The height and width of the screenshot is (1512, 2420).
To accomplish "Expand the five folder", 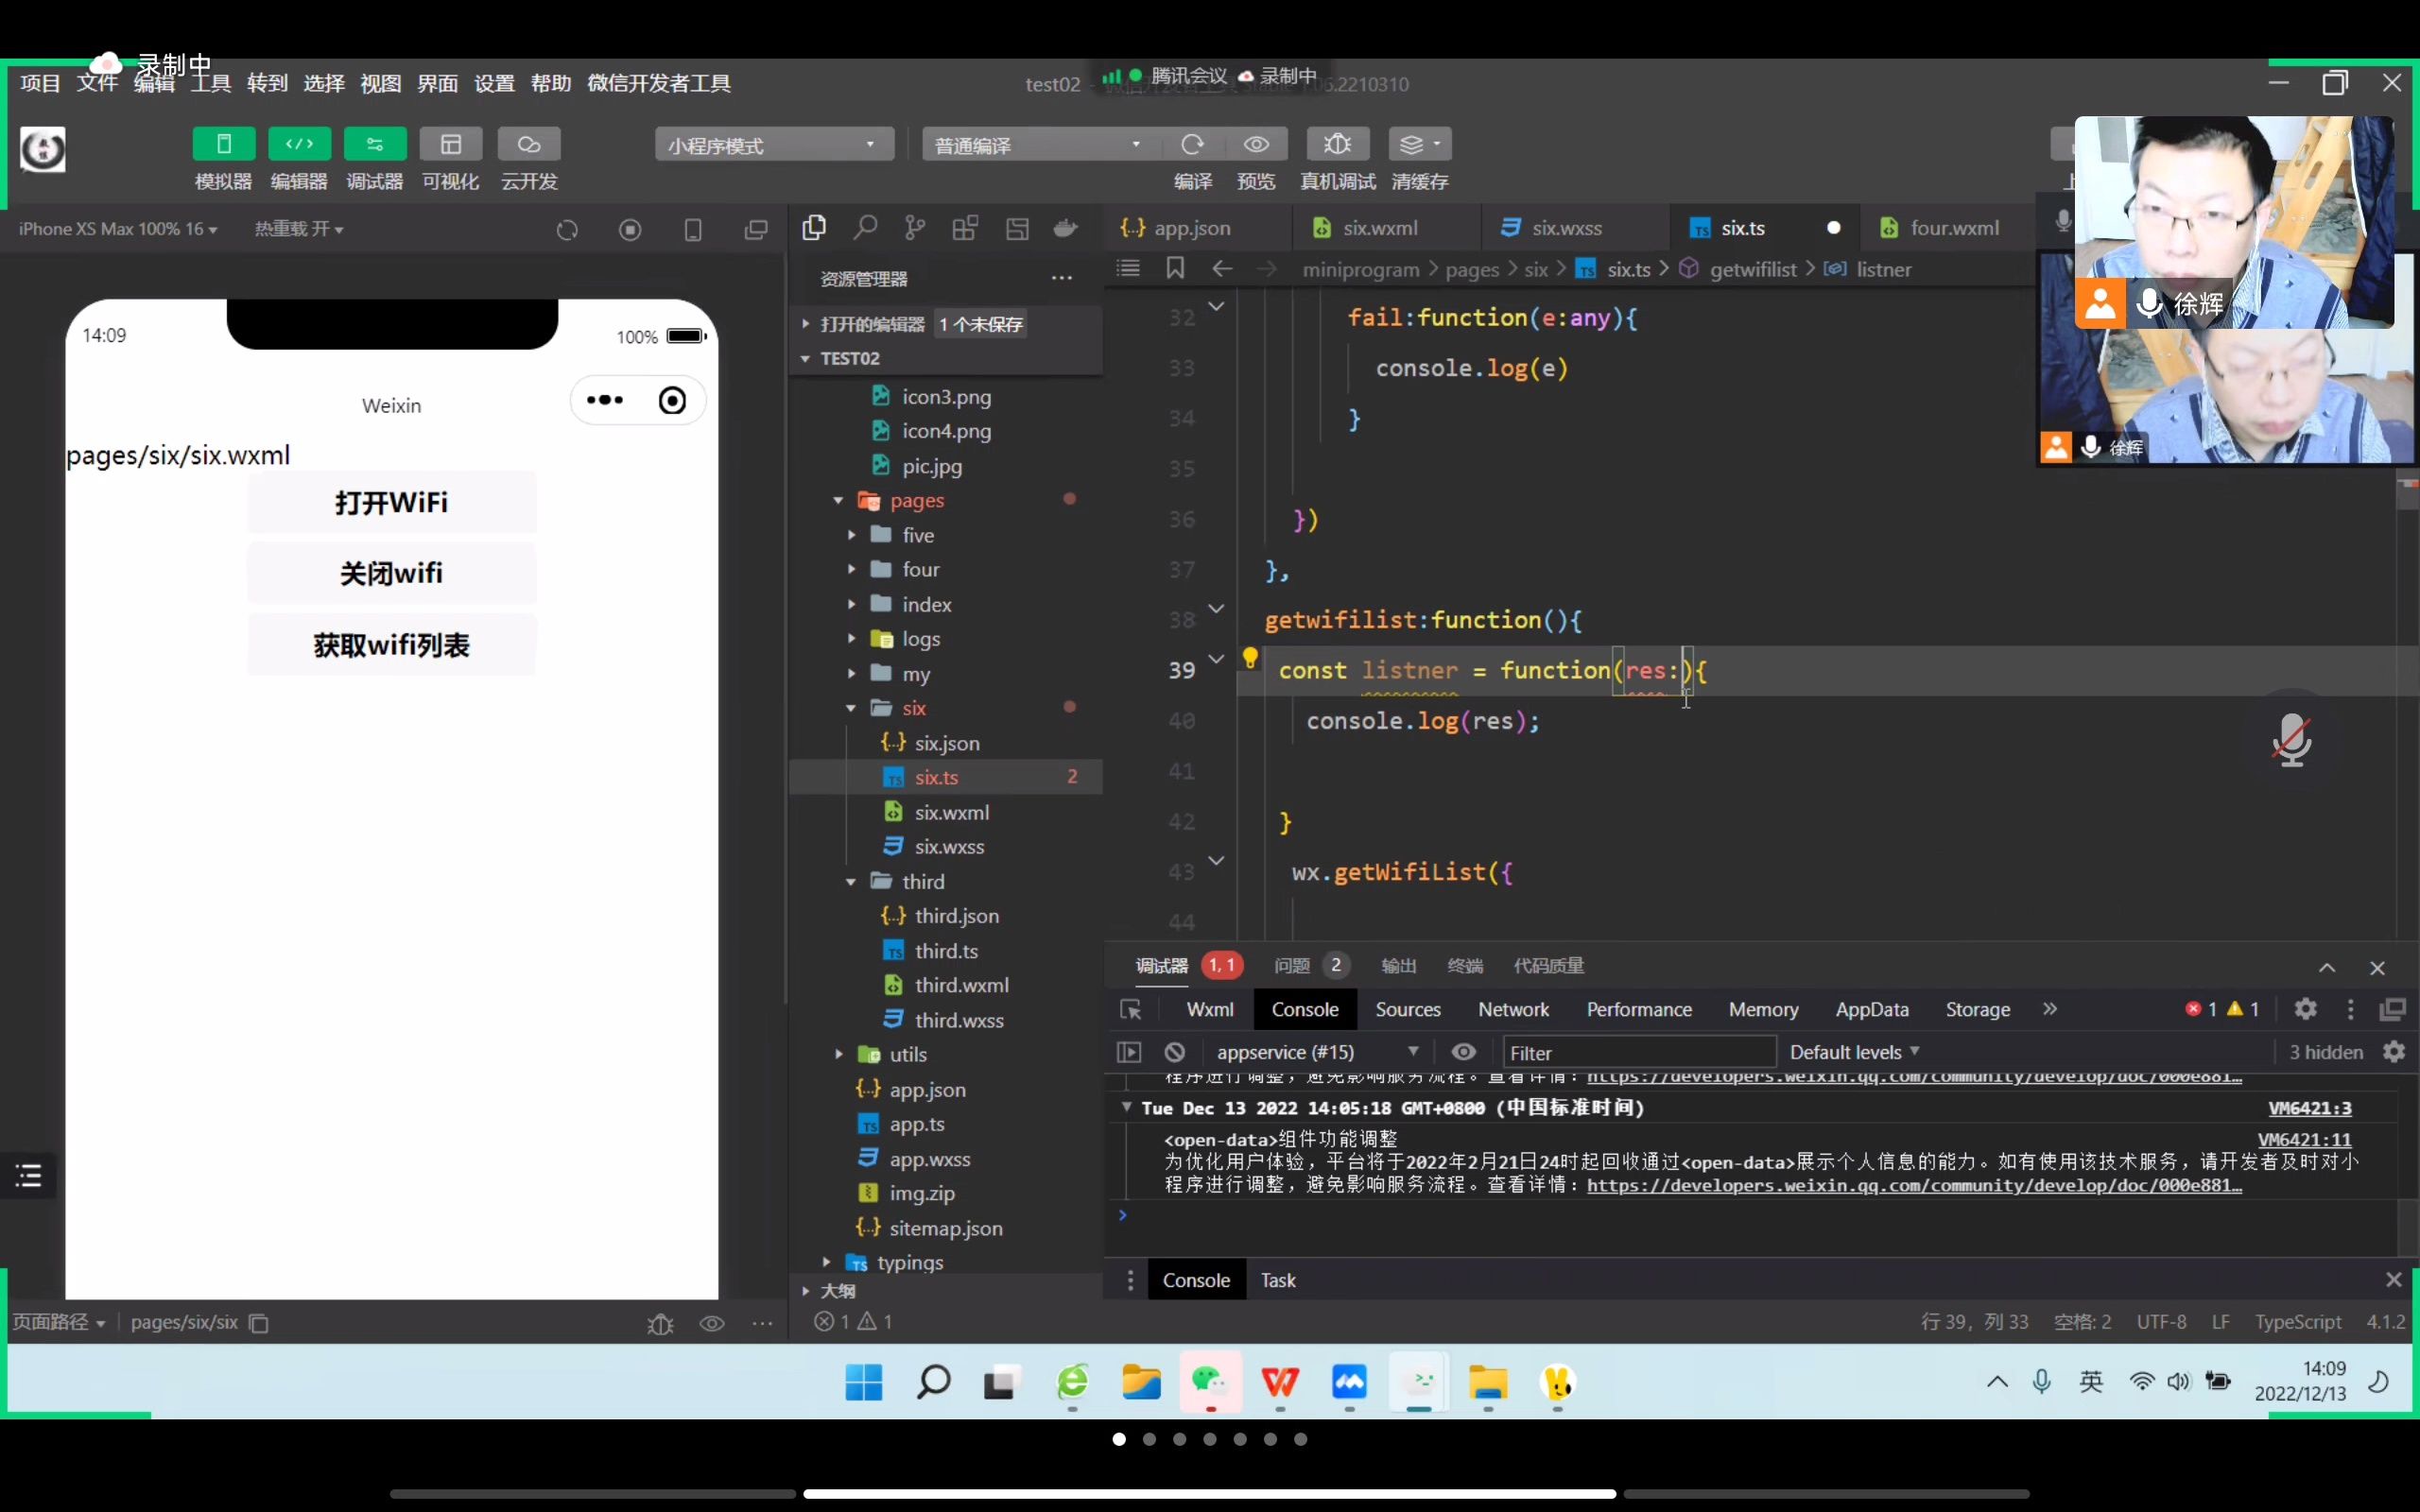I will click(x=917, y=535).
